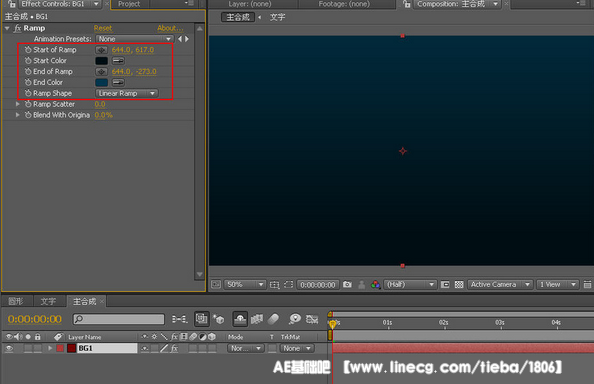Click the About link of Ramp effect

(170, 28)
